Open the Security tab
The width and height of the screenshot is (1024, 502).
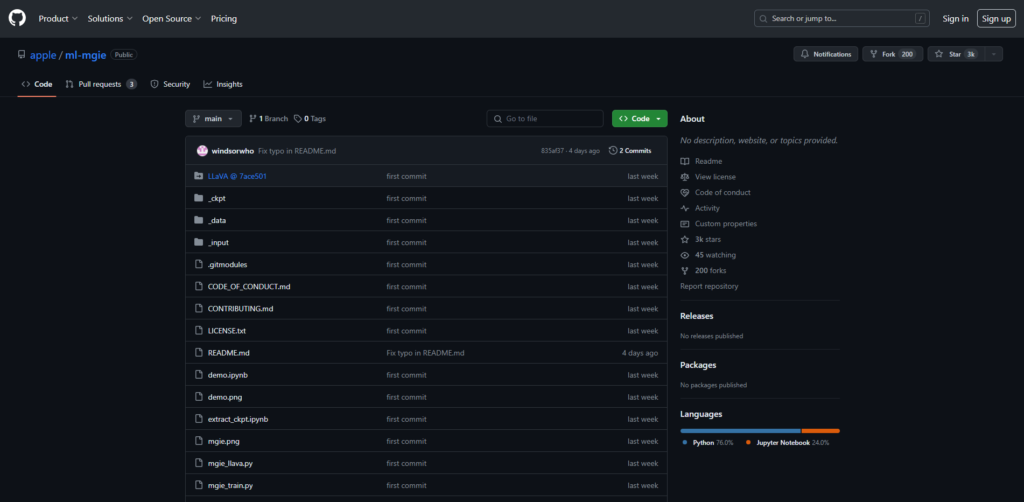[x=170, y=84]
